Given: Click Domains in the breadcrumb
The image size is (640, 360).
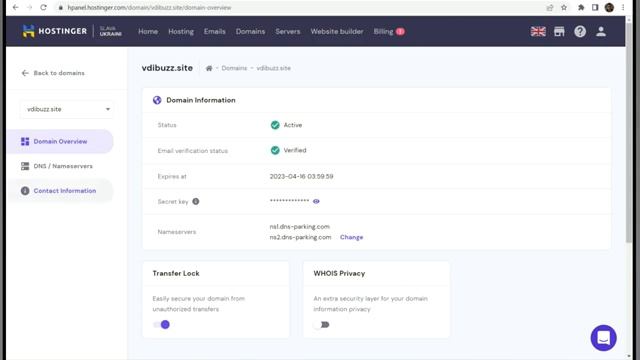Looking at the screenshot, I should coord(234,68).
